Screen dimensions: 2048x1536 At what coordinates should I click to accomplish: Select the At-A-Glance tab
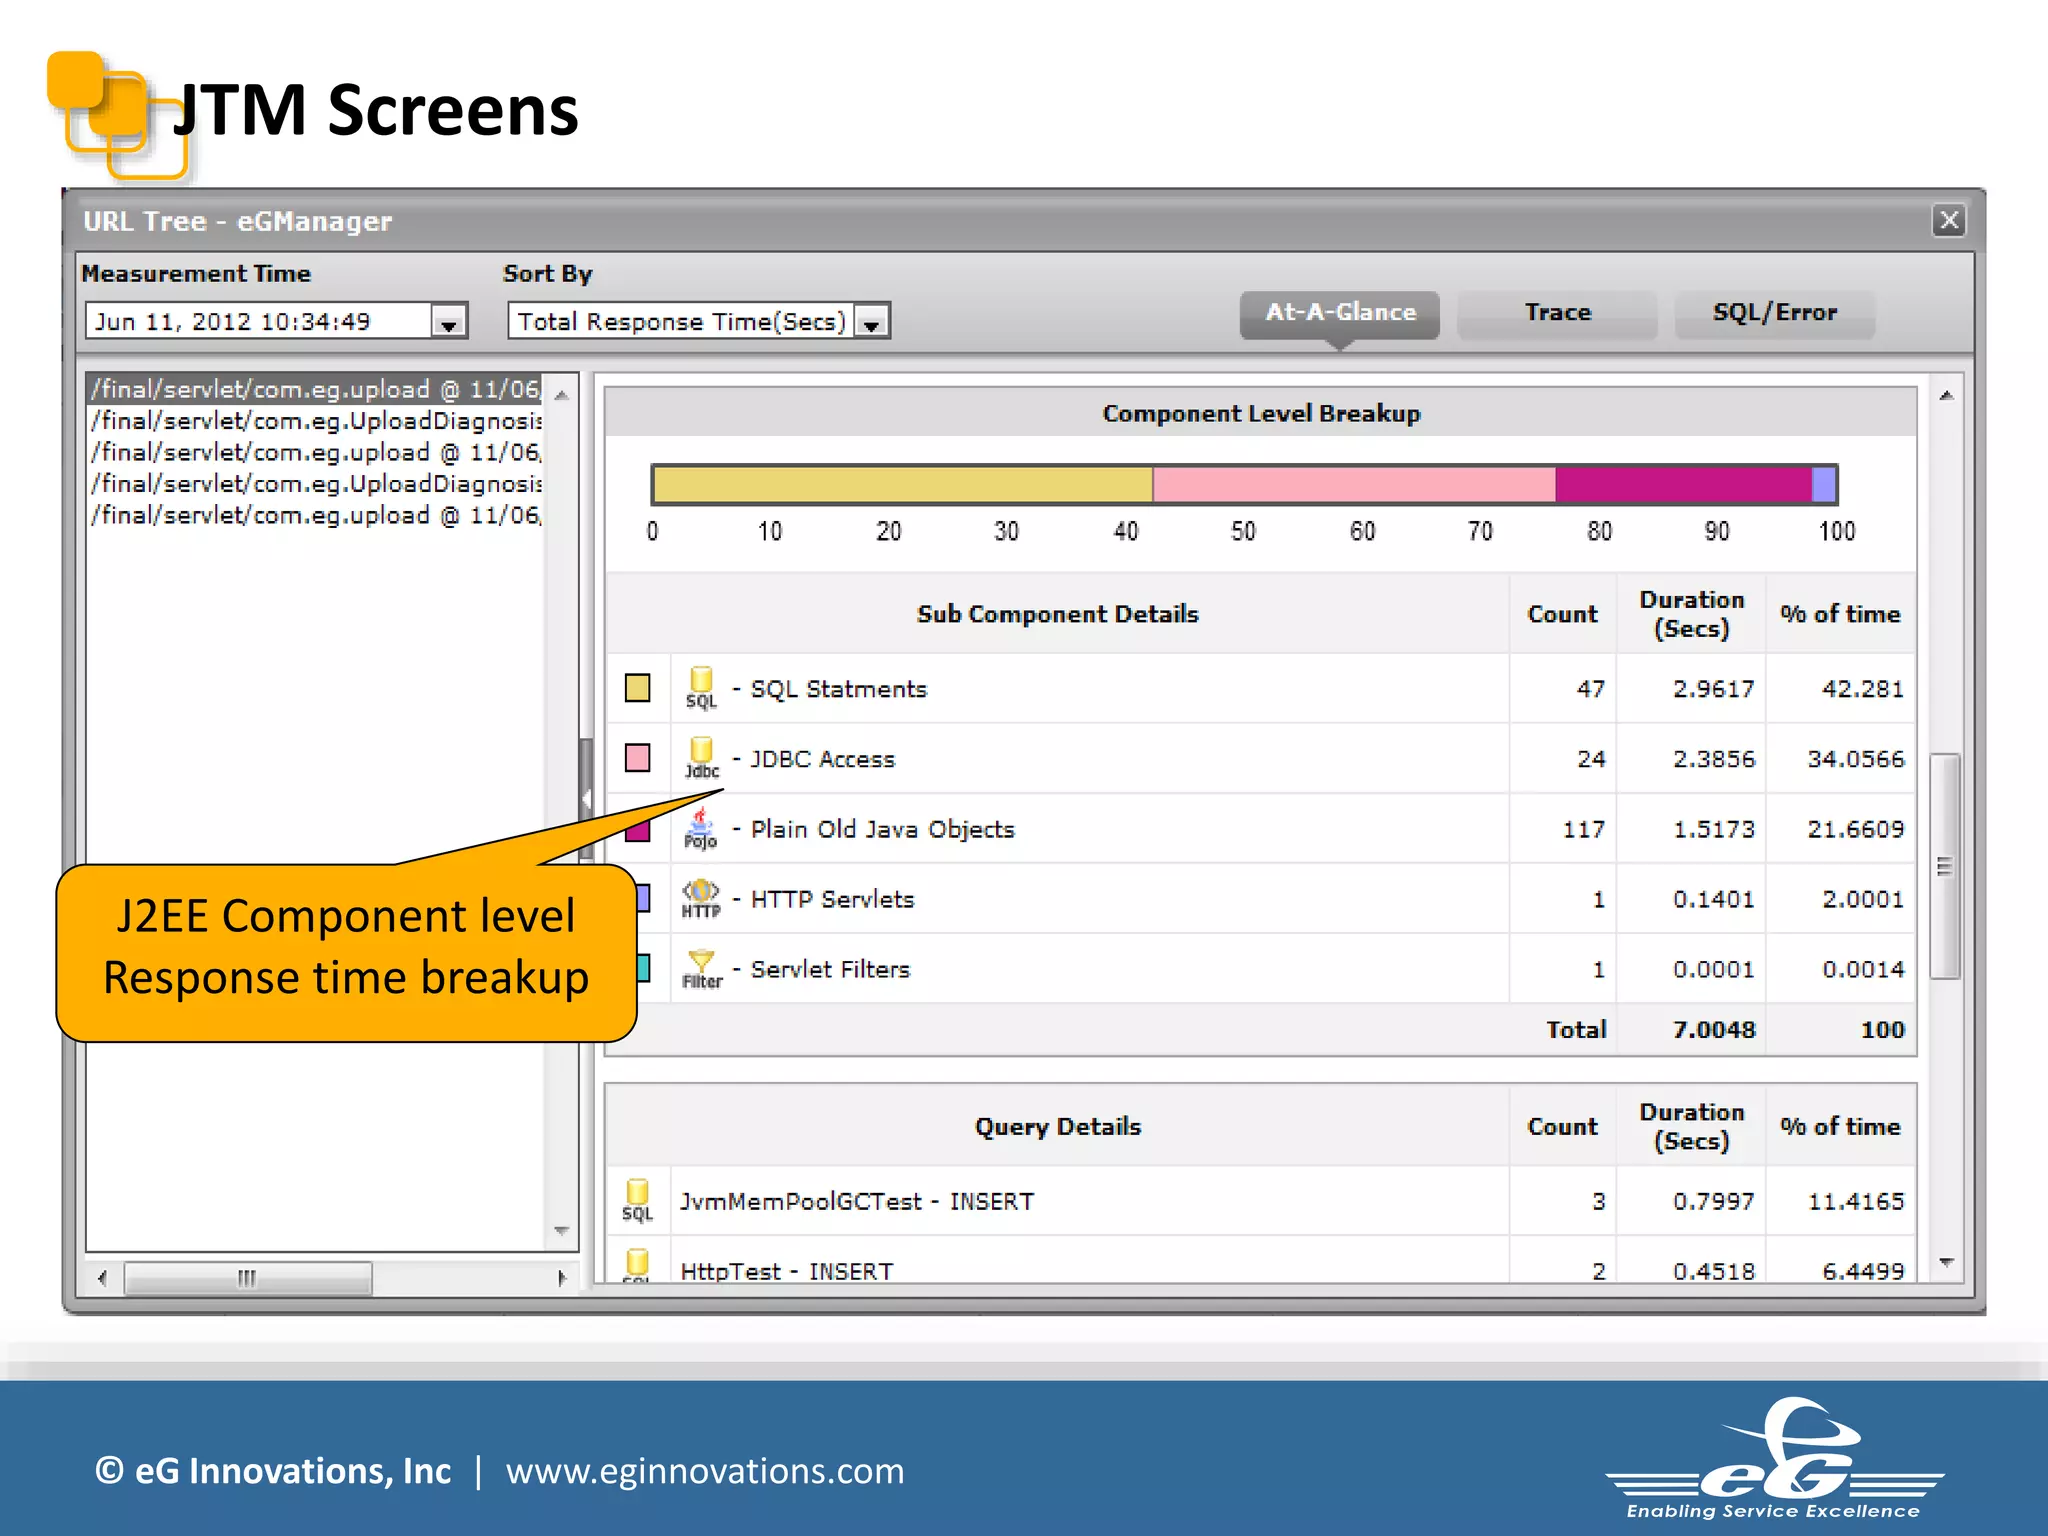[1340, 313]
